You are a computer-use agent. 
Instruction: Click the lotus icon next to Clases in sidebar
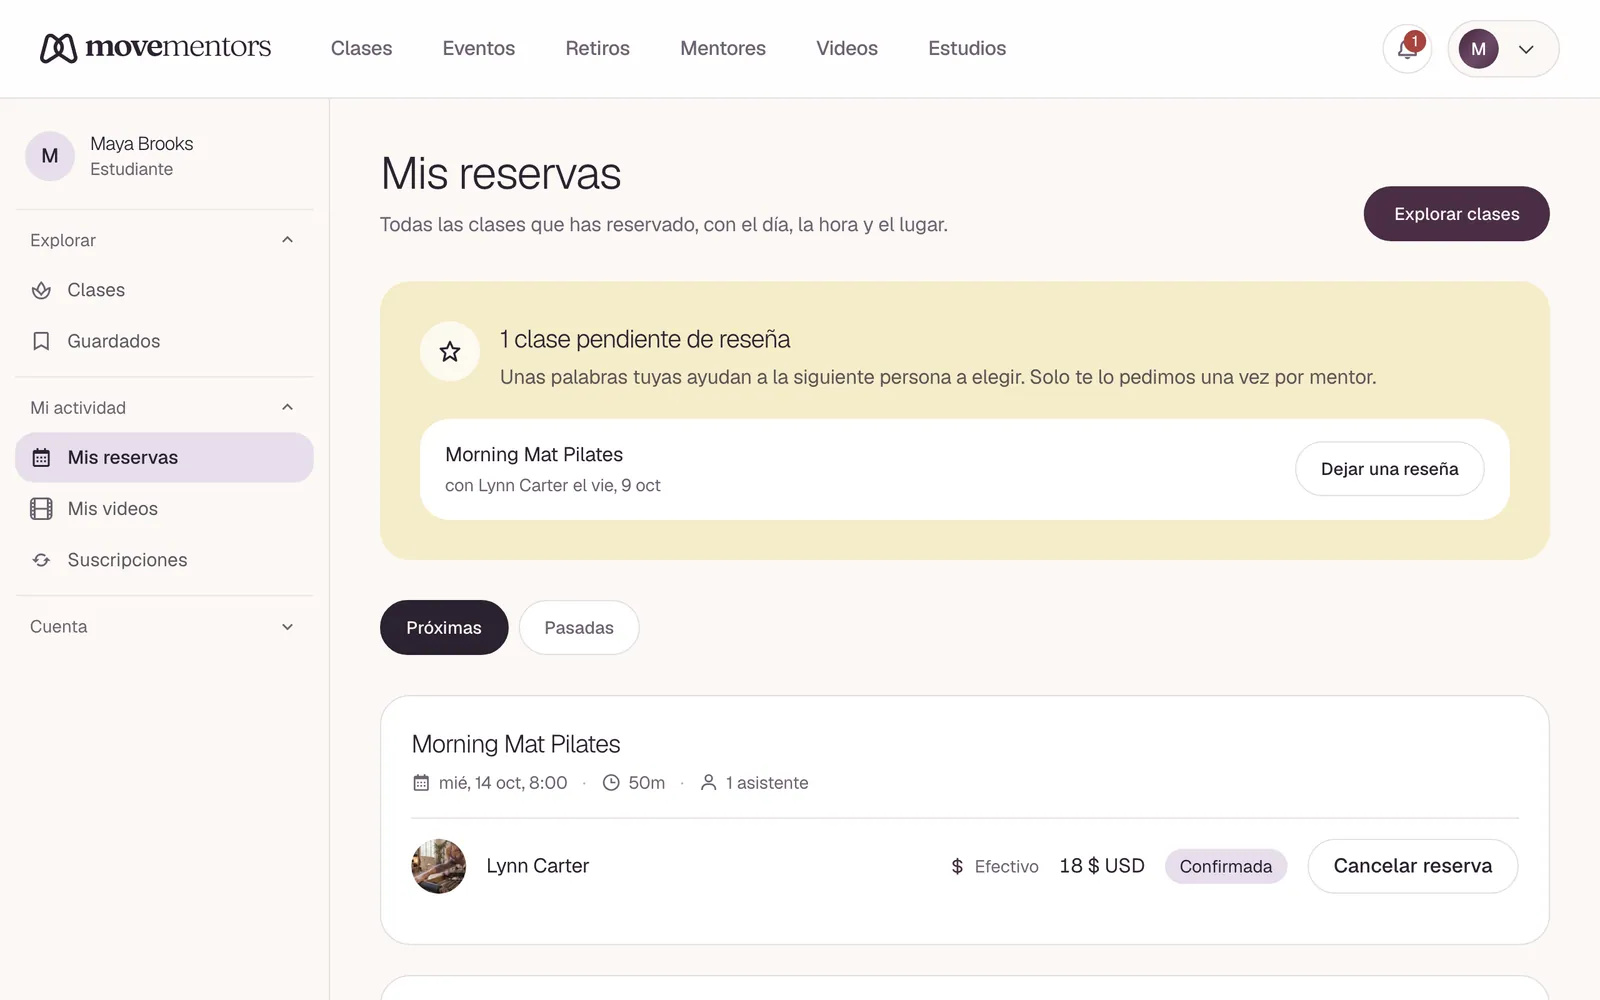tap(41, 290)
